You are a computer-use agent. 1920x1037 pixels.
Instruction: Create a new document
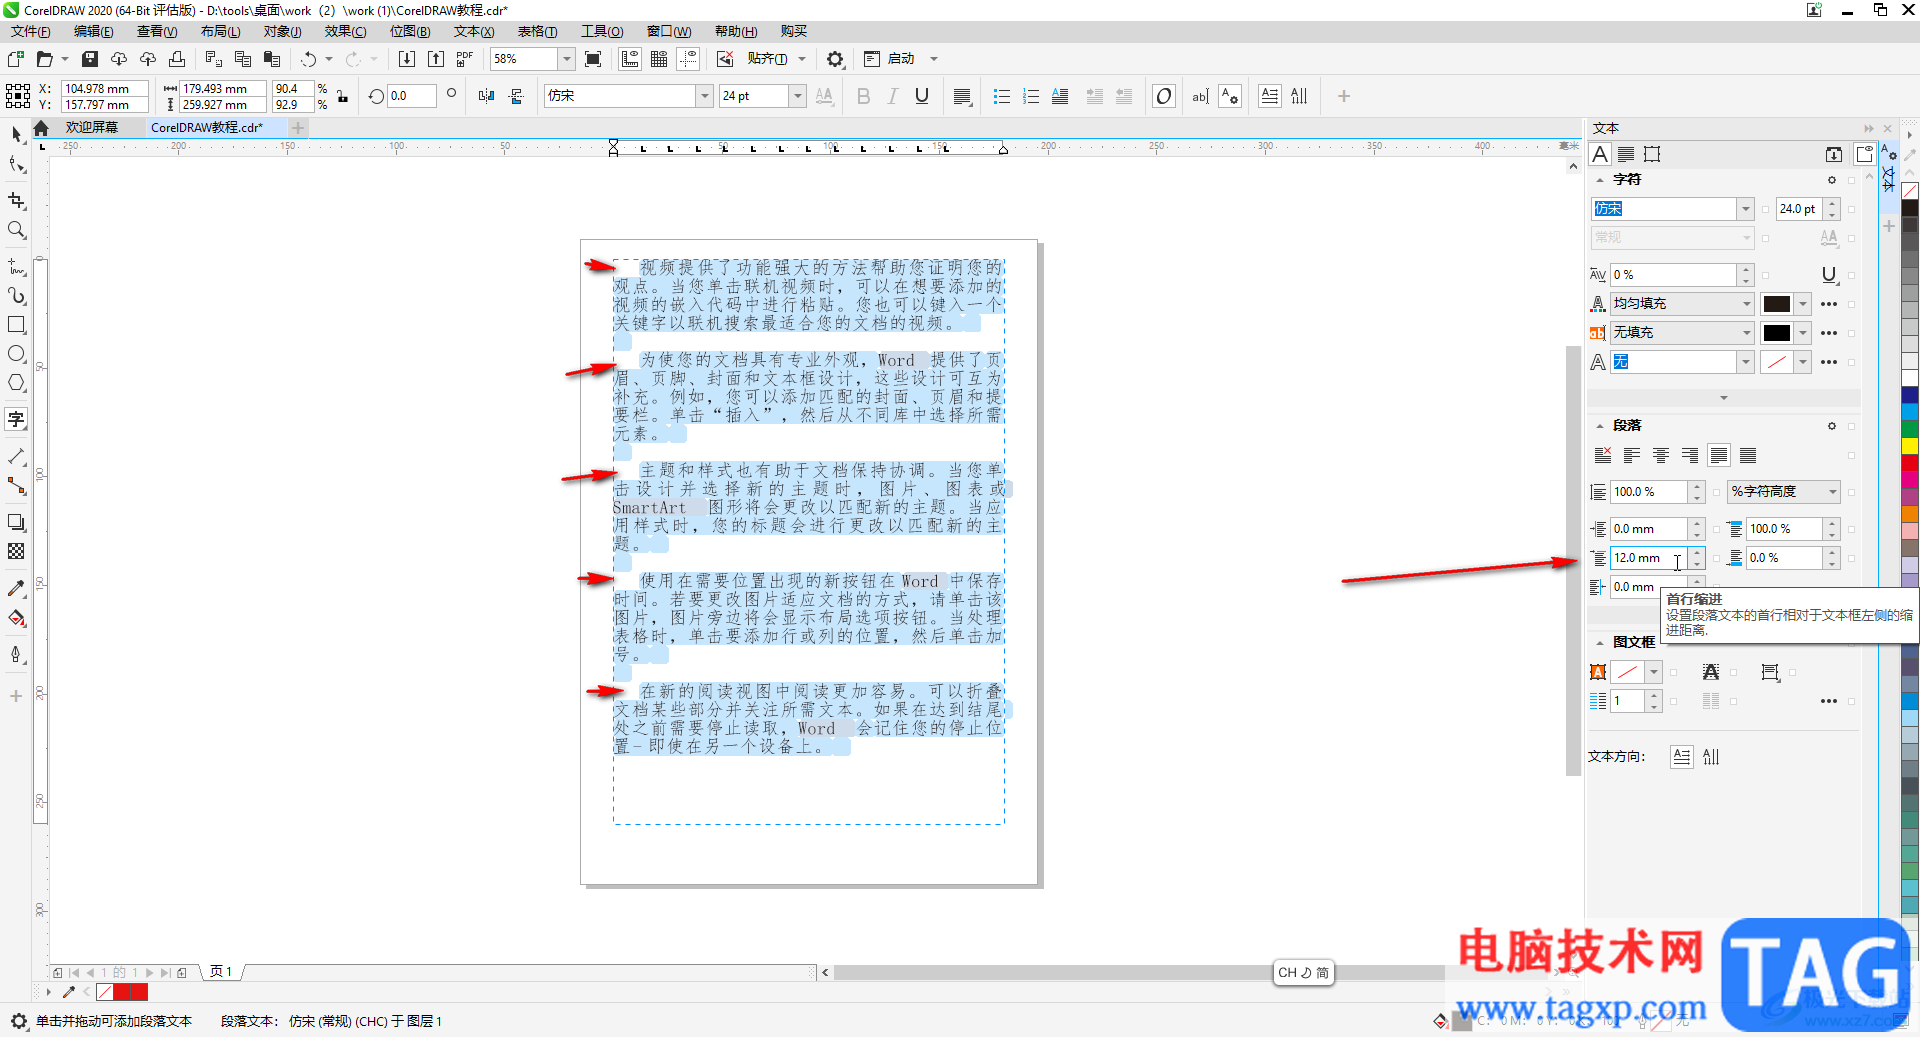[x=15, y=59]
